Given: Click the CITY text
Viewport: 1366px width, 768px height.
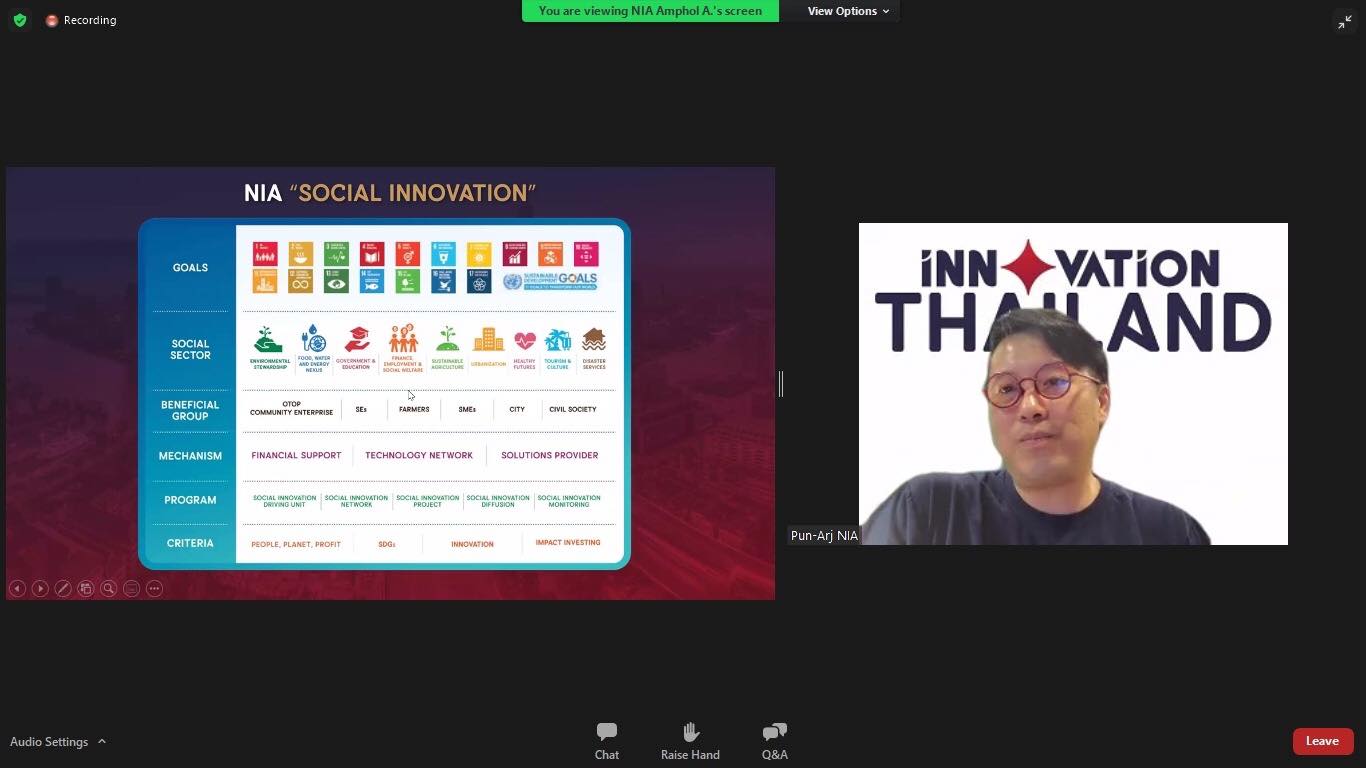Looking at the screenshot, I should click(517, 409).
